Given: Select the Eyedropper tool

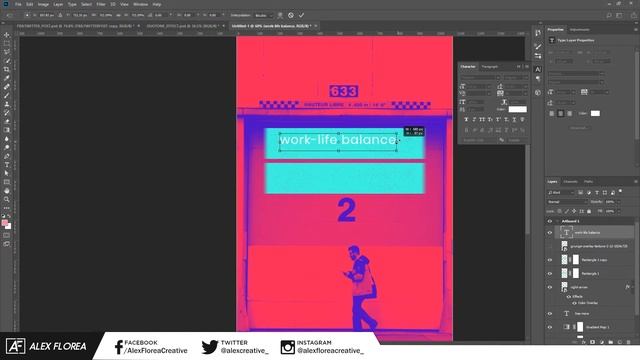Looking at the screenshot, I should (x=7, y=78).
